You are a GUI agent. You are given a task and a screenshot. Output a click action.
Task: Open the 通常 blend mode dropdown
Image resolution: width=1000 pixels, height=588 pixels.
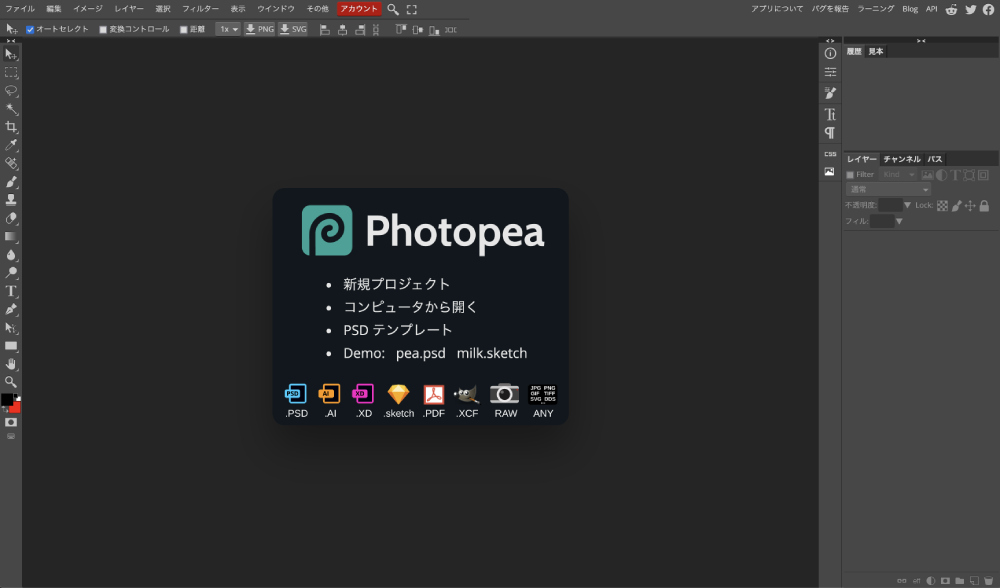tap(888, 189)
